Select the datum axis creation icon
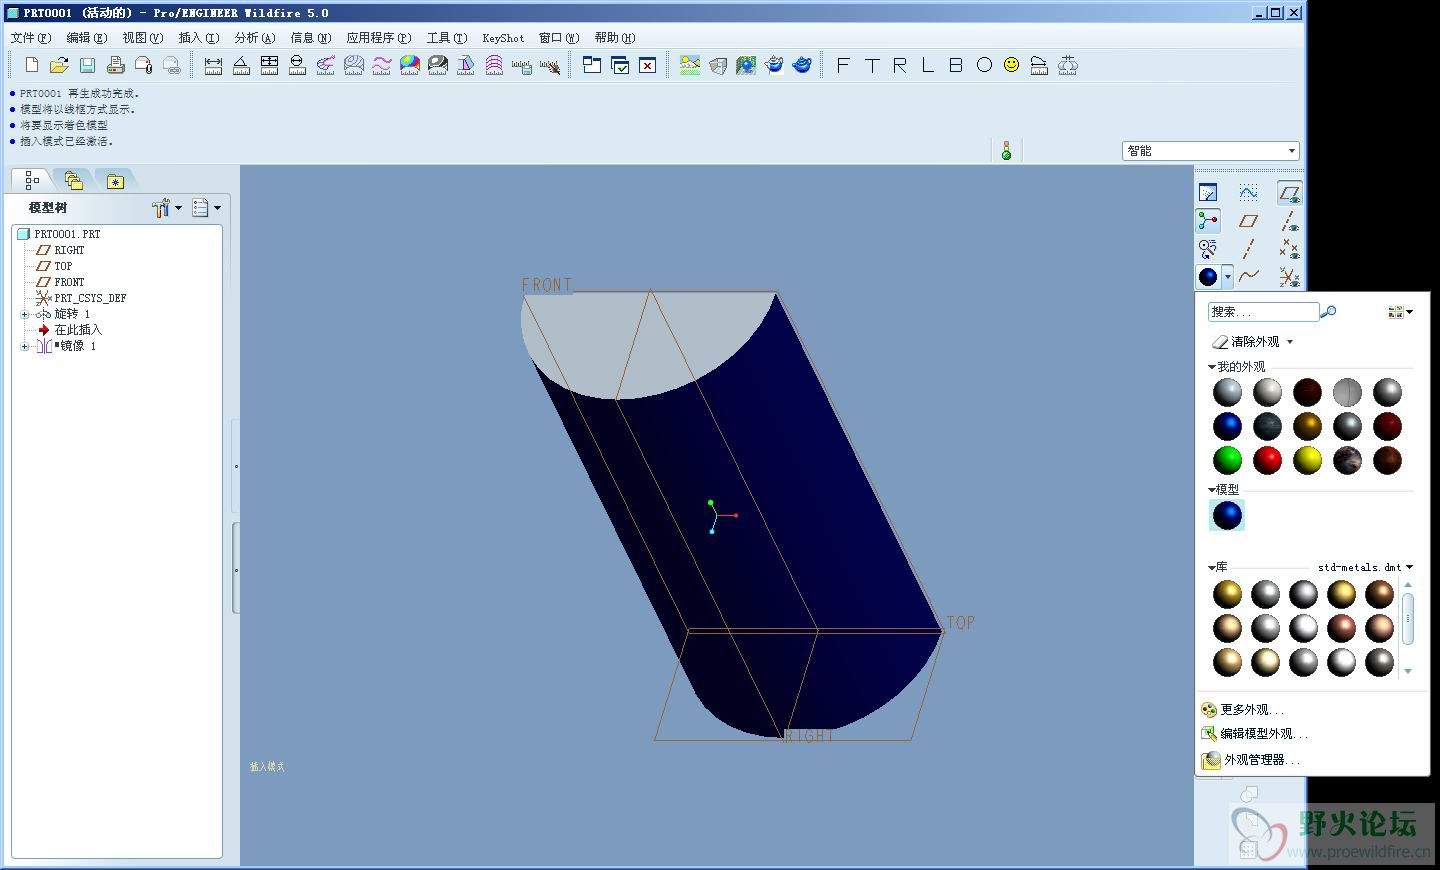 click(x=1248, y=248)
